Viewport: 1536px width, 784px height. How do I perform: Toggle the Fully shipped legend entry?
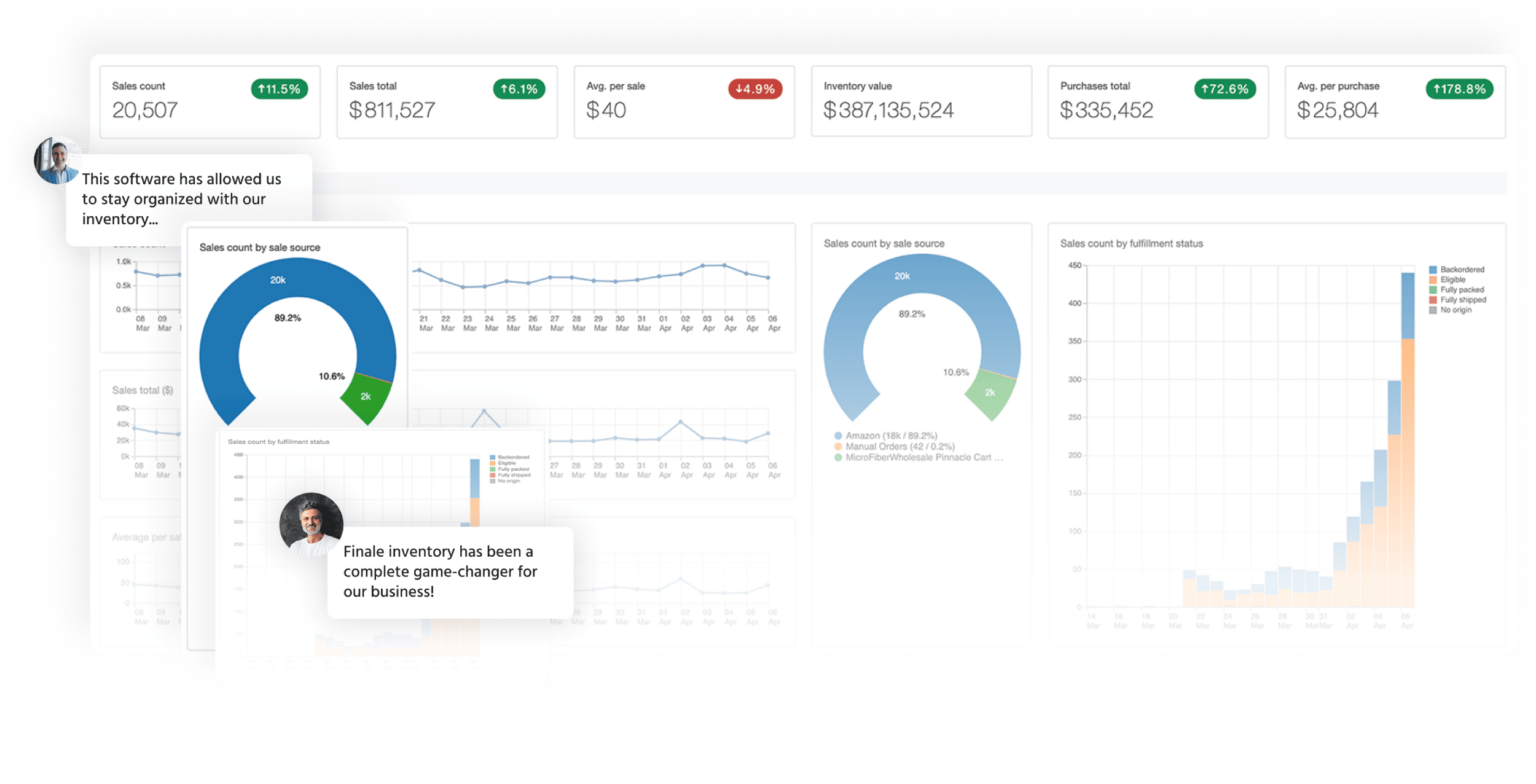click(x=1460, y=299)
